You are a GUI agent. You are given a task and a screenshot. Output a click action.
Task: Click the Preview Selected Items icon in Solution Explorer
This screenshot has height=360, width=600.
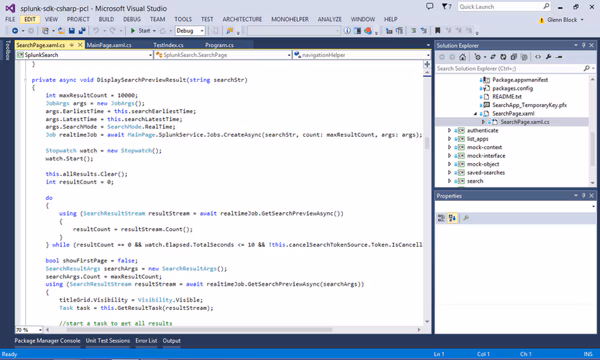559,57
